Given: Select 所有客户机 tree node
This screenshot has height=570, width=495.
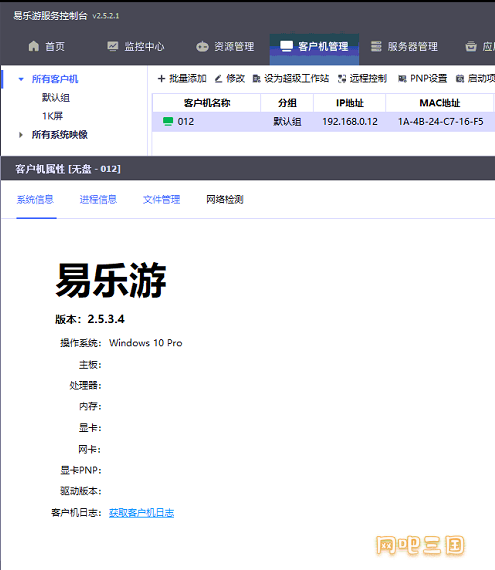Looking at the screenshot, I should tap(55, 79).
